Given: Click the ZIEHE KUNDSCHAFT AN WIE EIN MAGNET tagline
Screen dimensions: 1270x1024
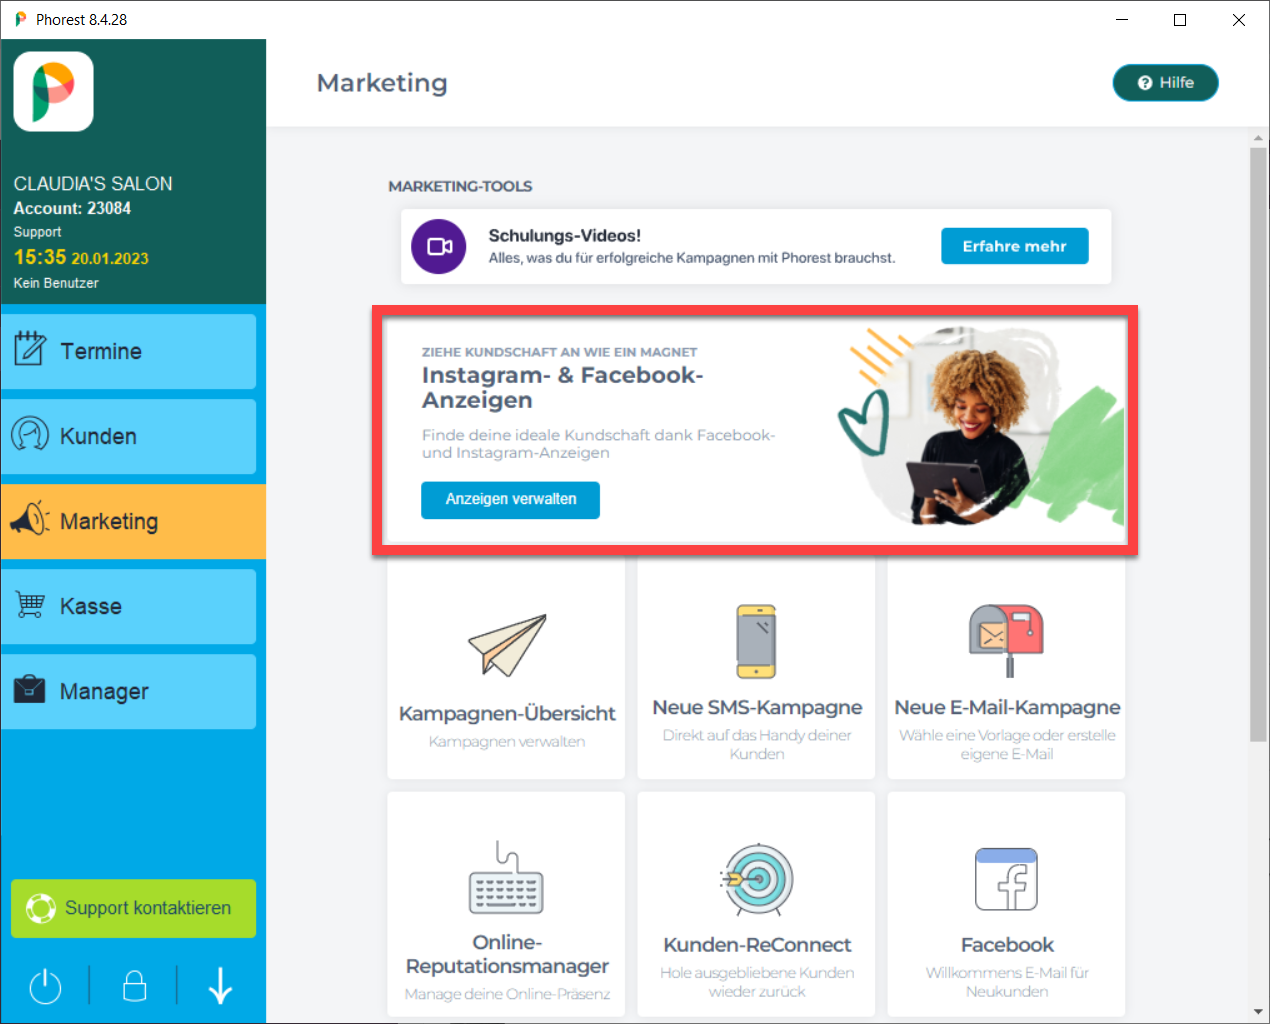Looking at the screenshot, I should point(559,352).
